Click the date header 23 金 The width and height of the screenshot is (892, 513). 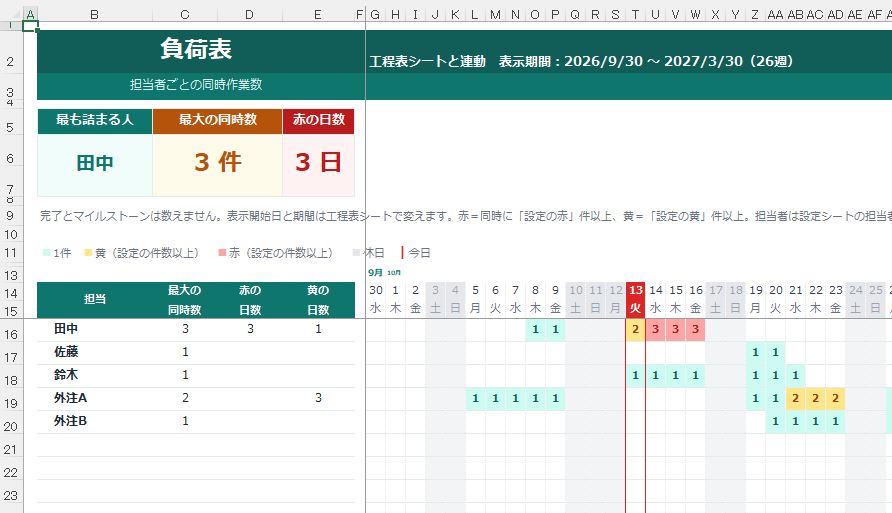[x=835, y=300]
